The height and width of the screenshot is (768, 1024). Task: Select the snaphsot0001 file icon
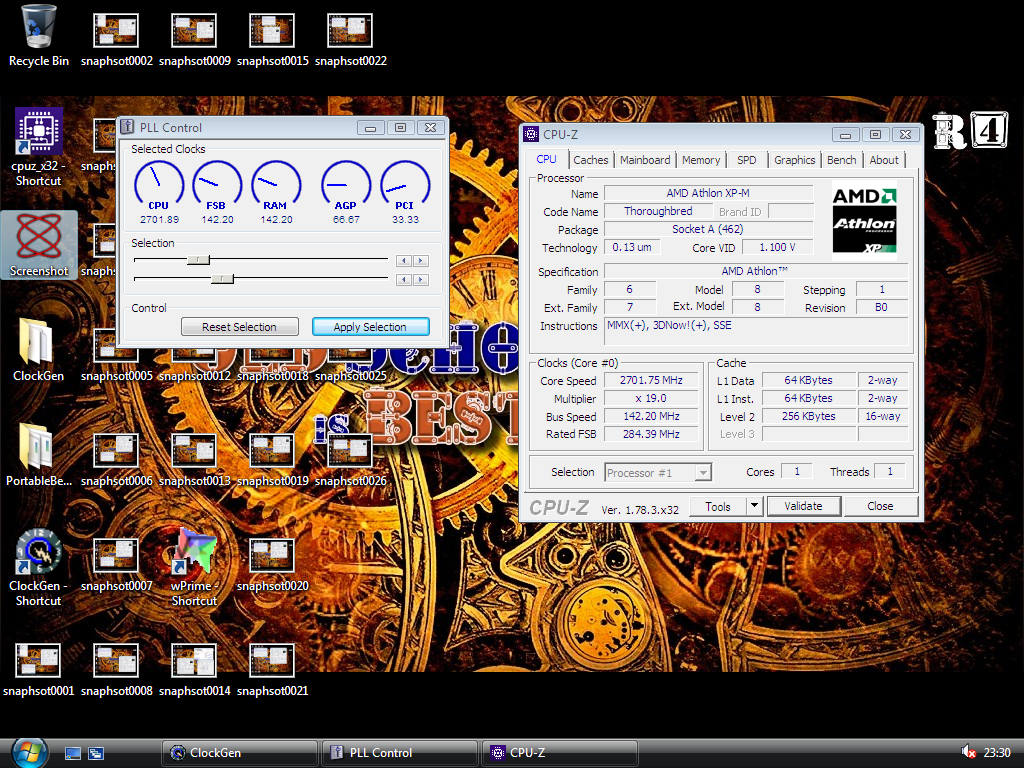39,669
